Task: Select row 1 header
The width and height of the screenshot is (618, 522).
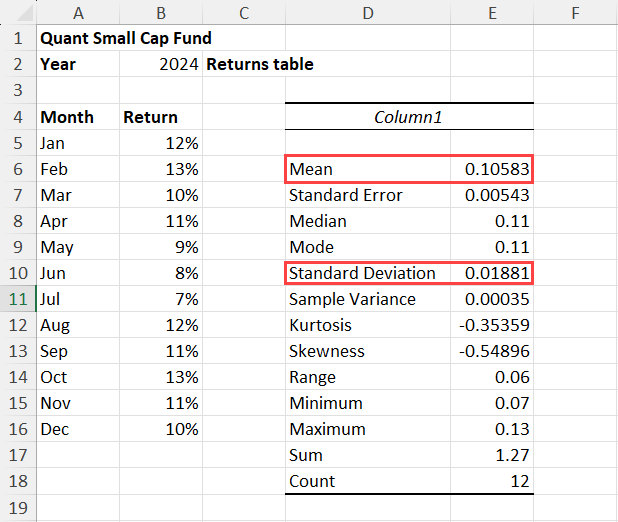Action: tap(18, 38)
